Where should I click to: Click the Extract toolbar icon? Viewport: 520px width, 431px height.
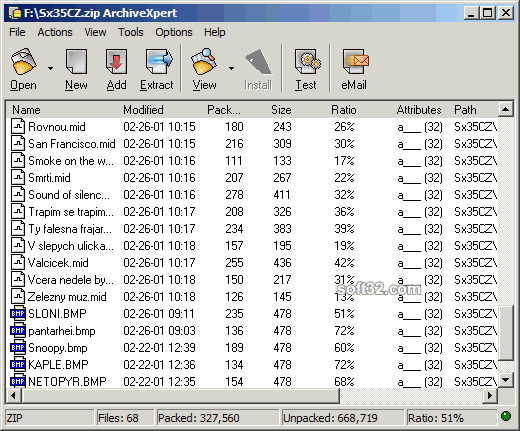pyautogui.click(x=159, y=61)
